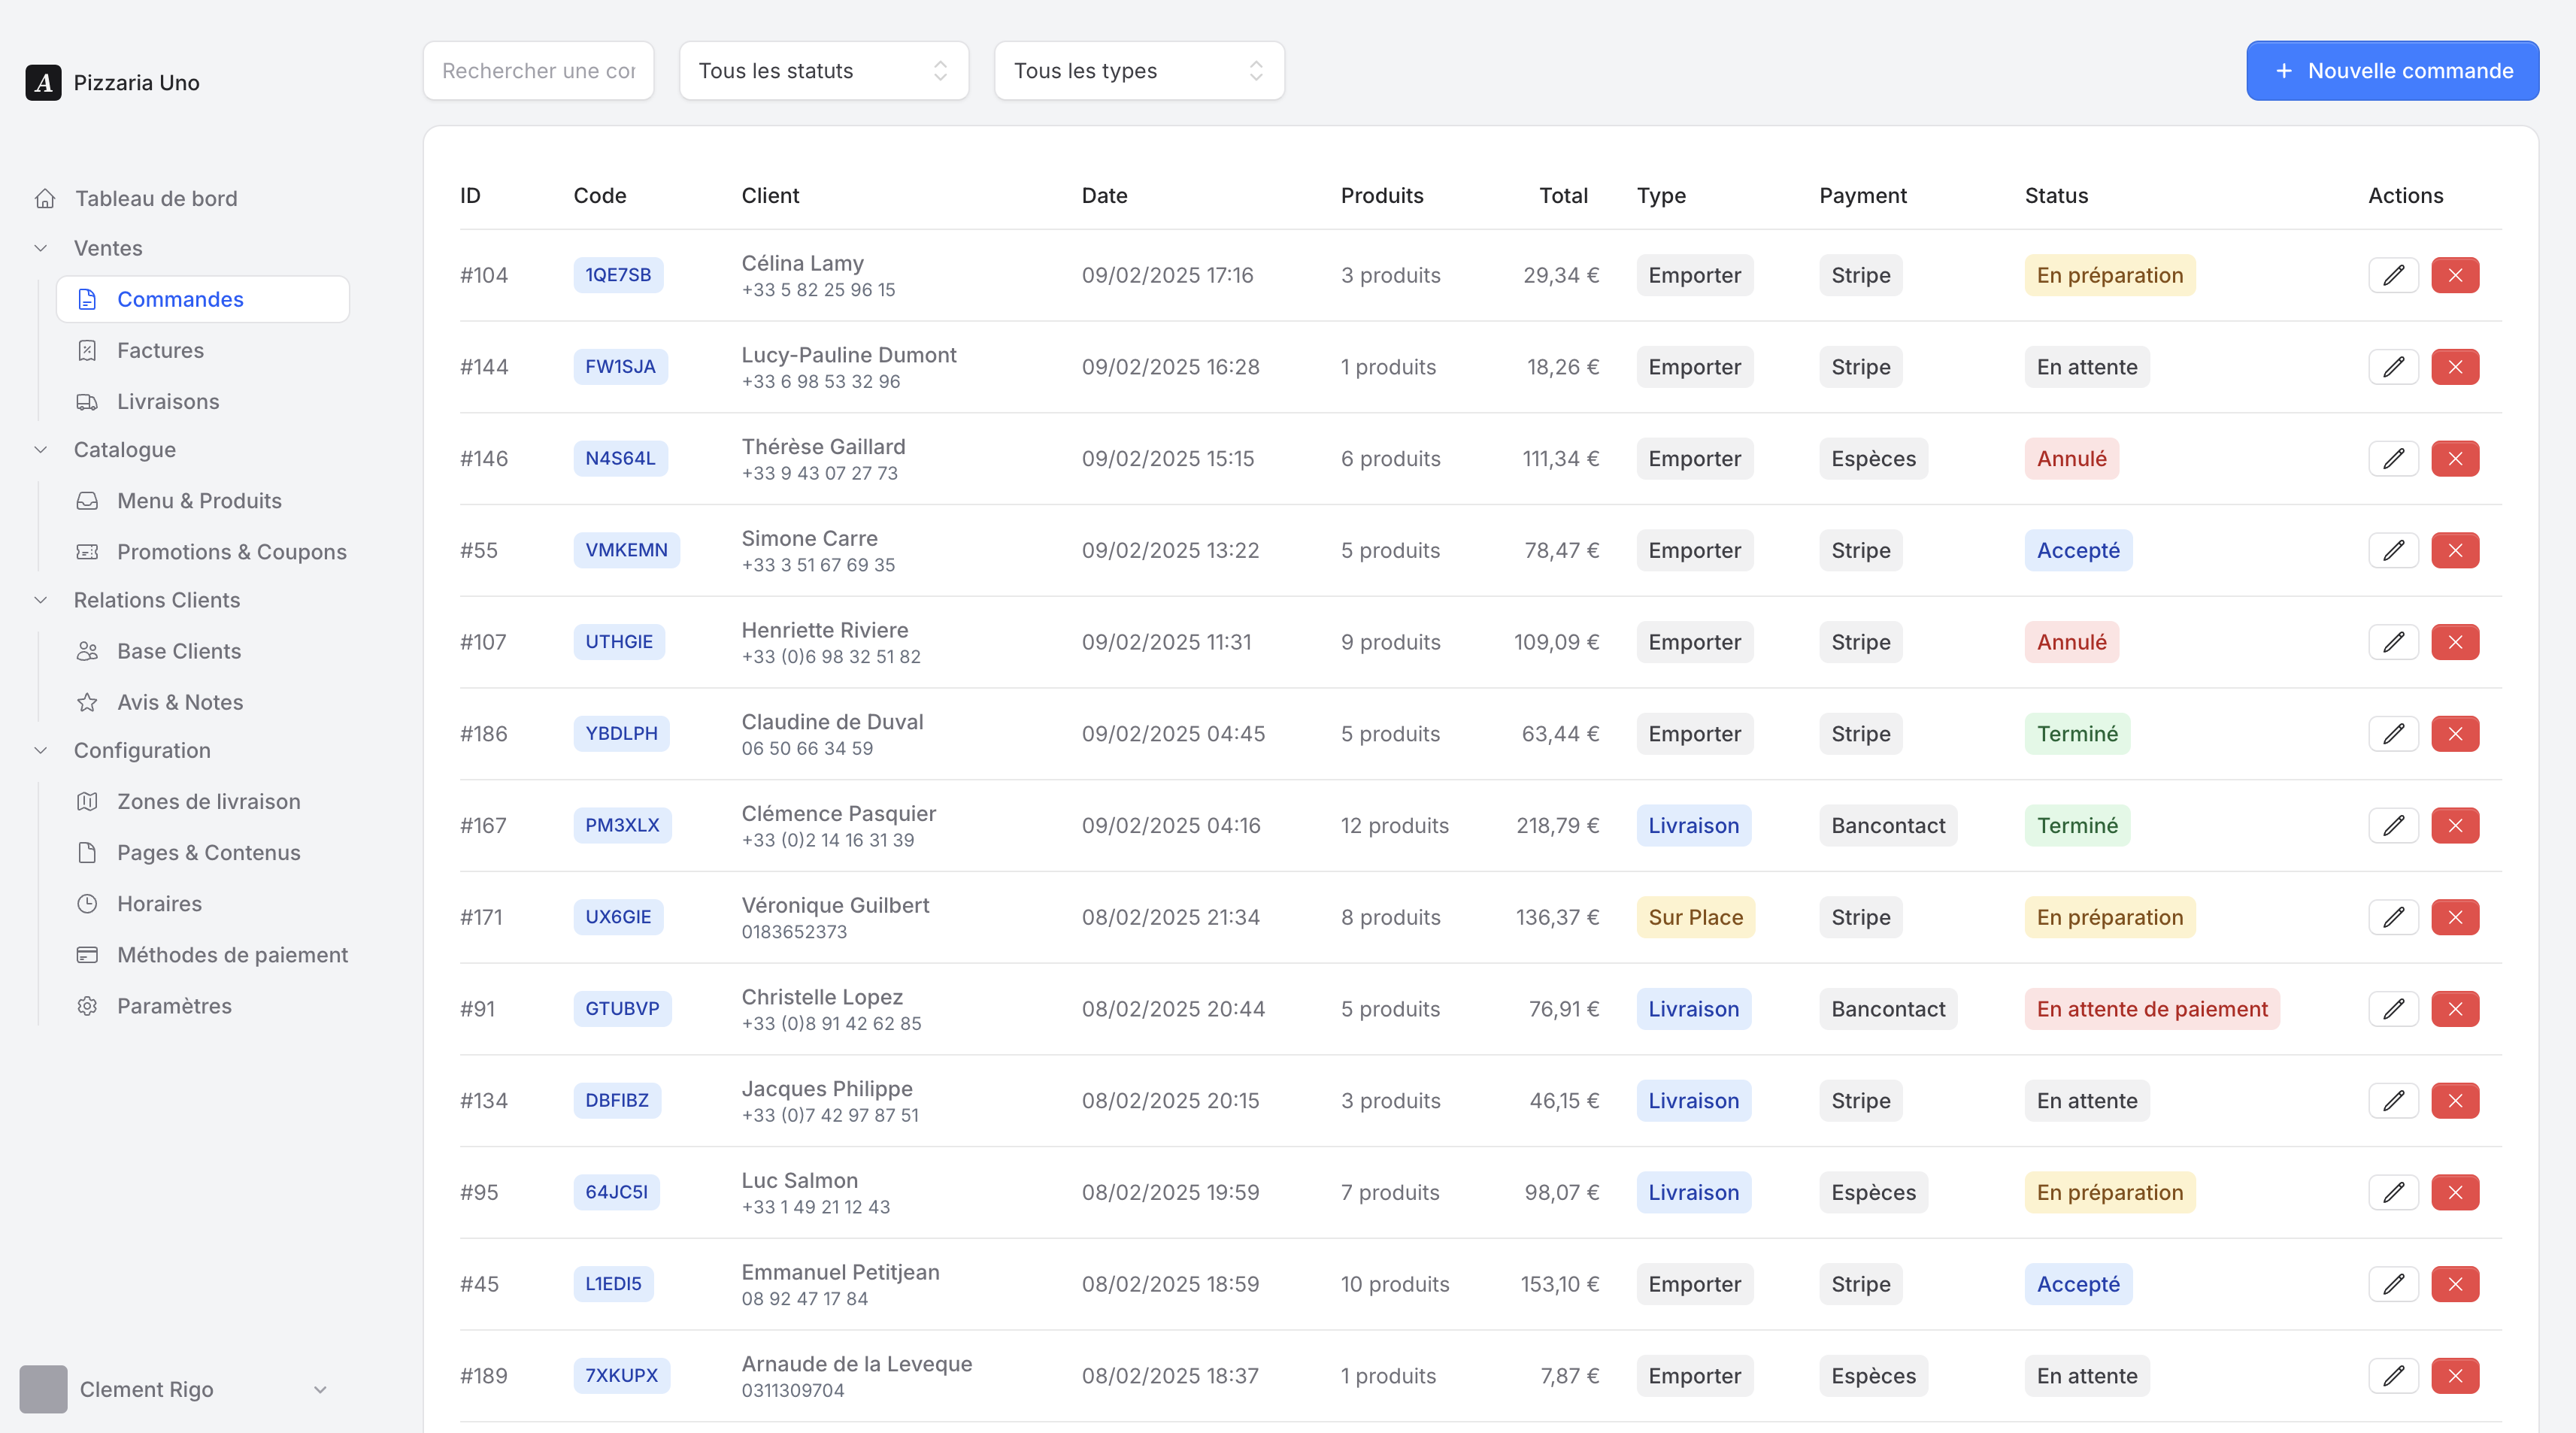Edit order #104 with the pencil icon
This screenshot has height=1433, width=2576.
click(x=2394, y=275)
